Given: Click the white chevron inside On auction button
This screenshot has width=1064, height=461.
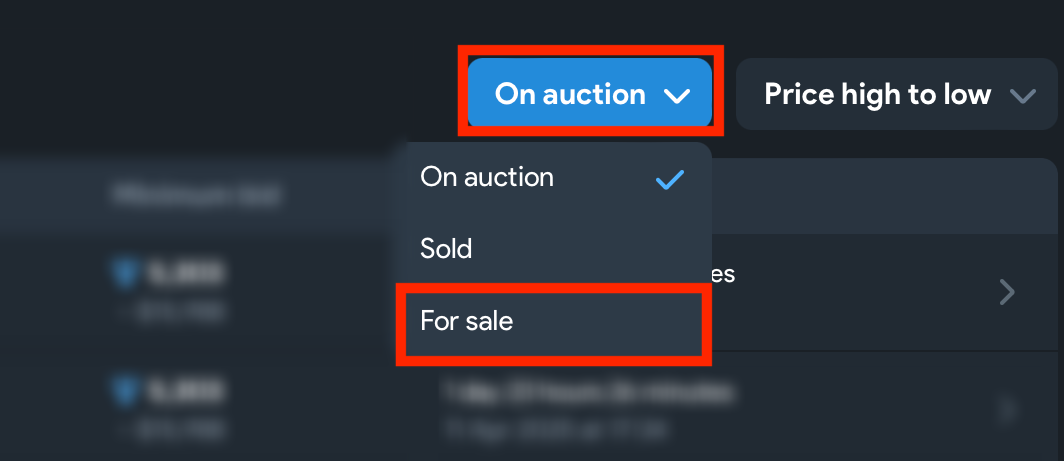Looking at the screenshot, I should (677, 96).
